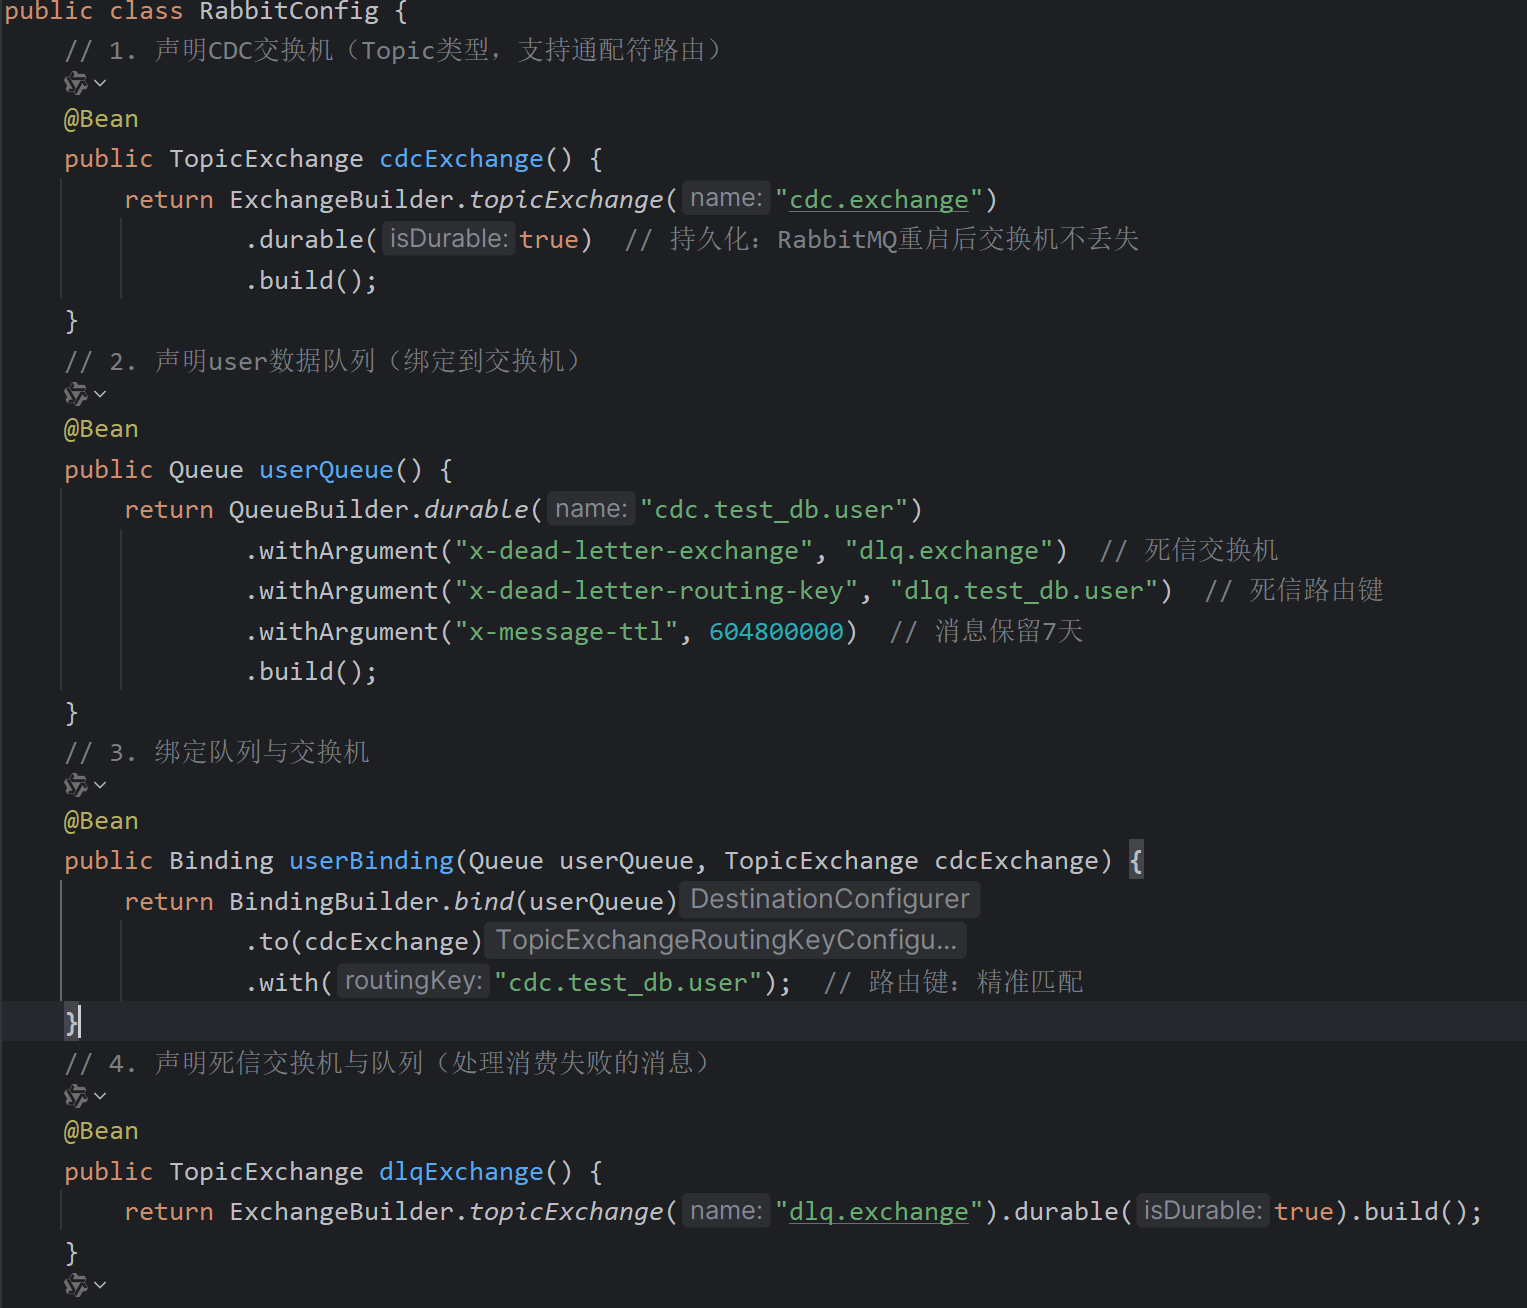Viewport: 1527px width, 1308px height.
Task: Expand the chevron next to the bottom bean icon
Action: coord(99,1286)
